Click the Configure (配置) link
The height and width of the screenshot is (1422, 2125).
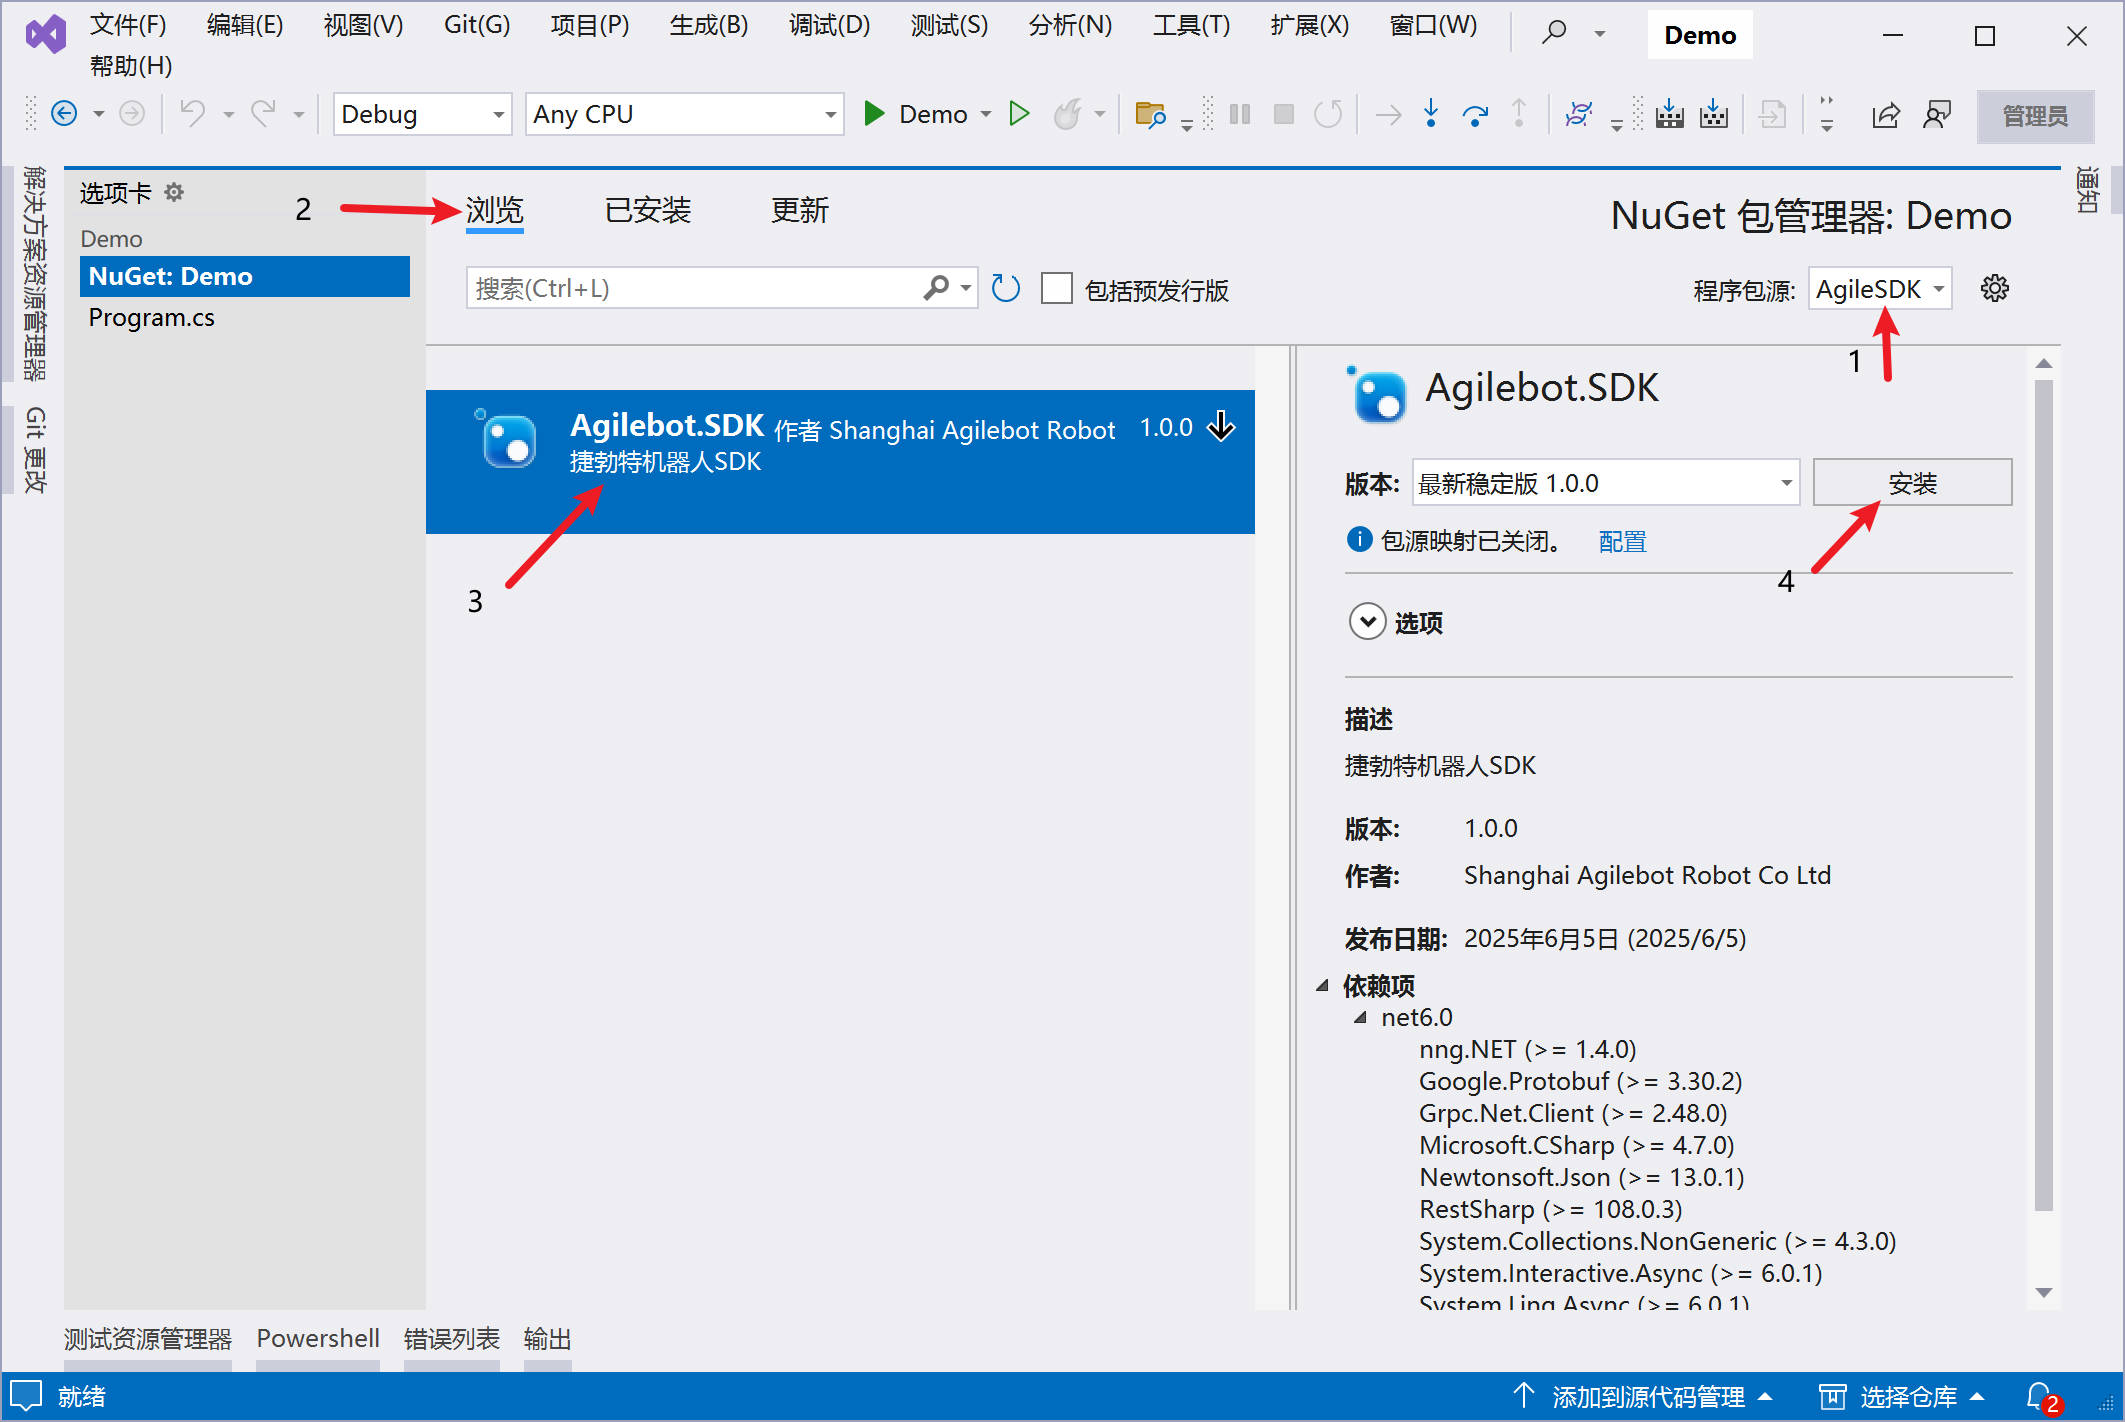1622,541
